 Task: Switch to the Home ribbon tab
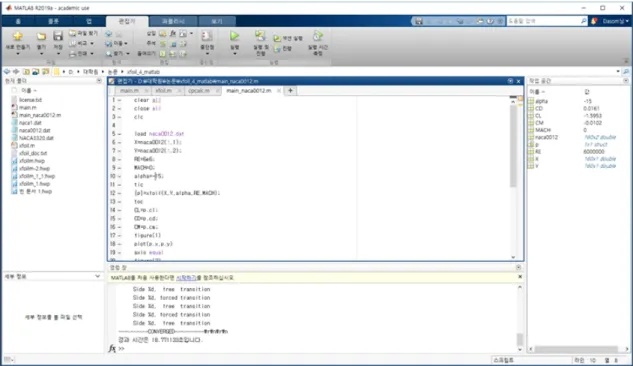[18, 21]
